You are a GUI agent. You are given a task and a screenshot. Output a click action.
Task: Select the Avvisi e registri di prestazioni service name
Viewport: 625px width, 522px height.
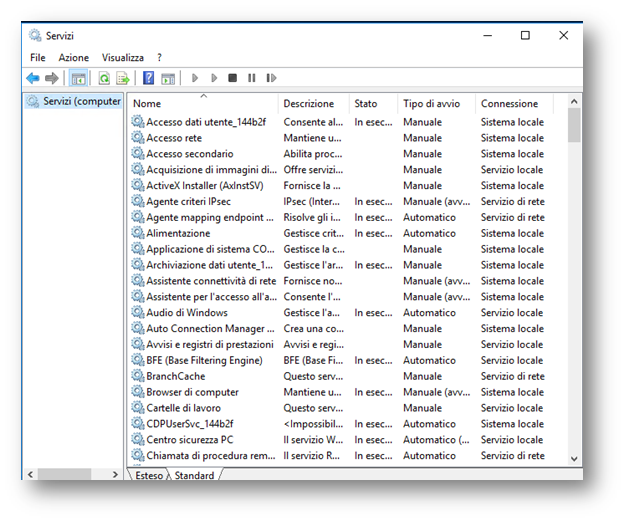[x=210, y=344]
